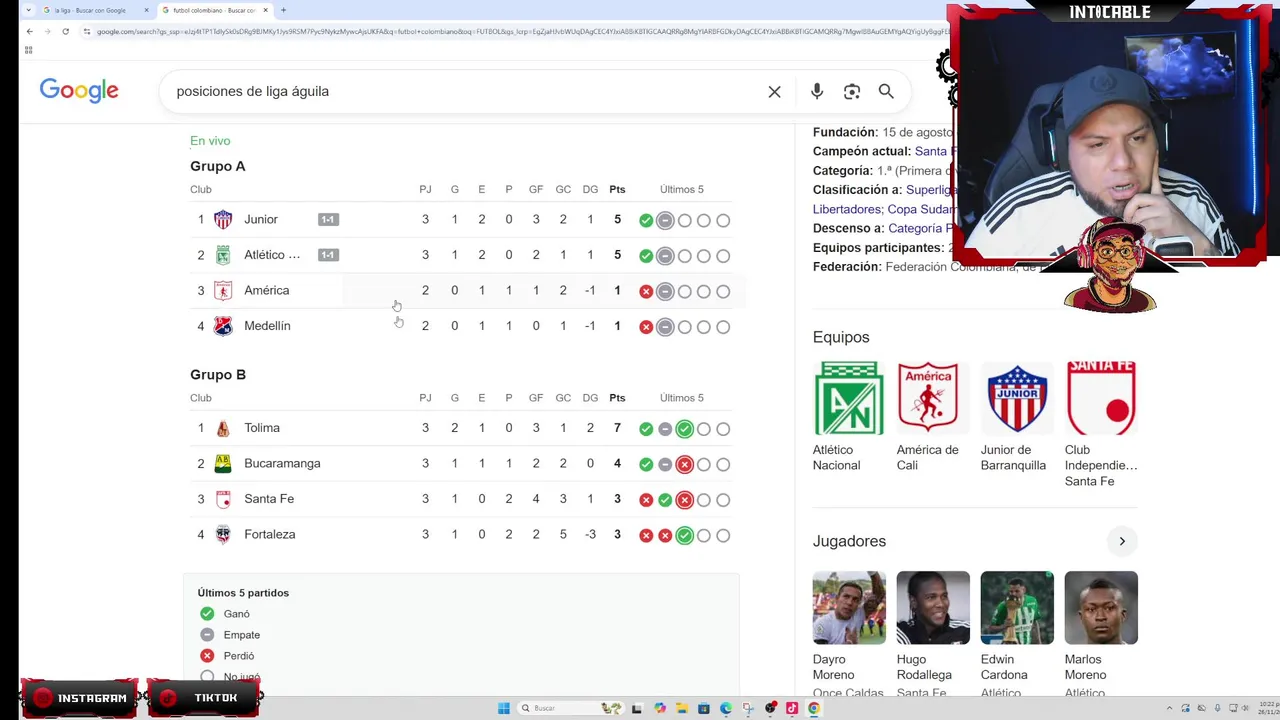The width and height of the screenshot is (1280, 720).
Task: Open the Hugo Rodallega player photo
Action: point(933,608)
